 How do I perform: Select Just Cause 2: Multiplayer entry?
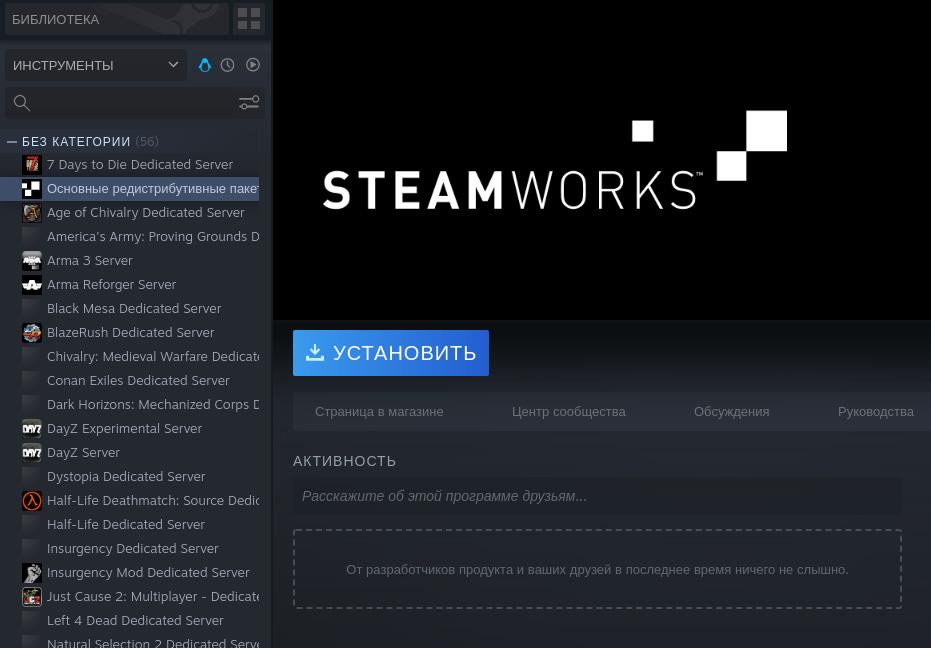[153, 597]
